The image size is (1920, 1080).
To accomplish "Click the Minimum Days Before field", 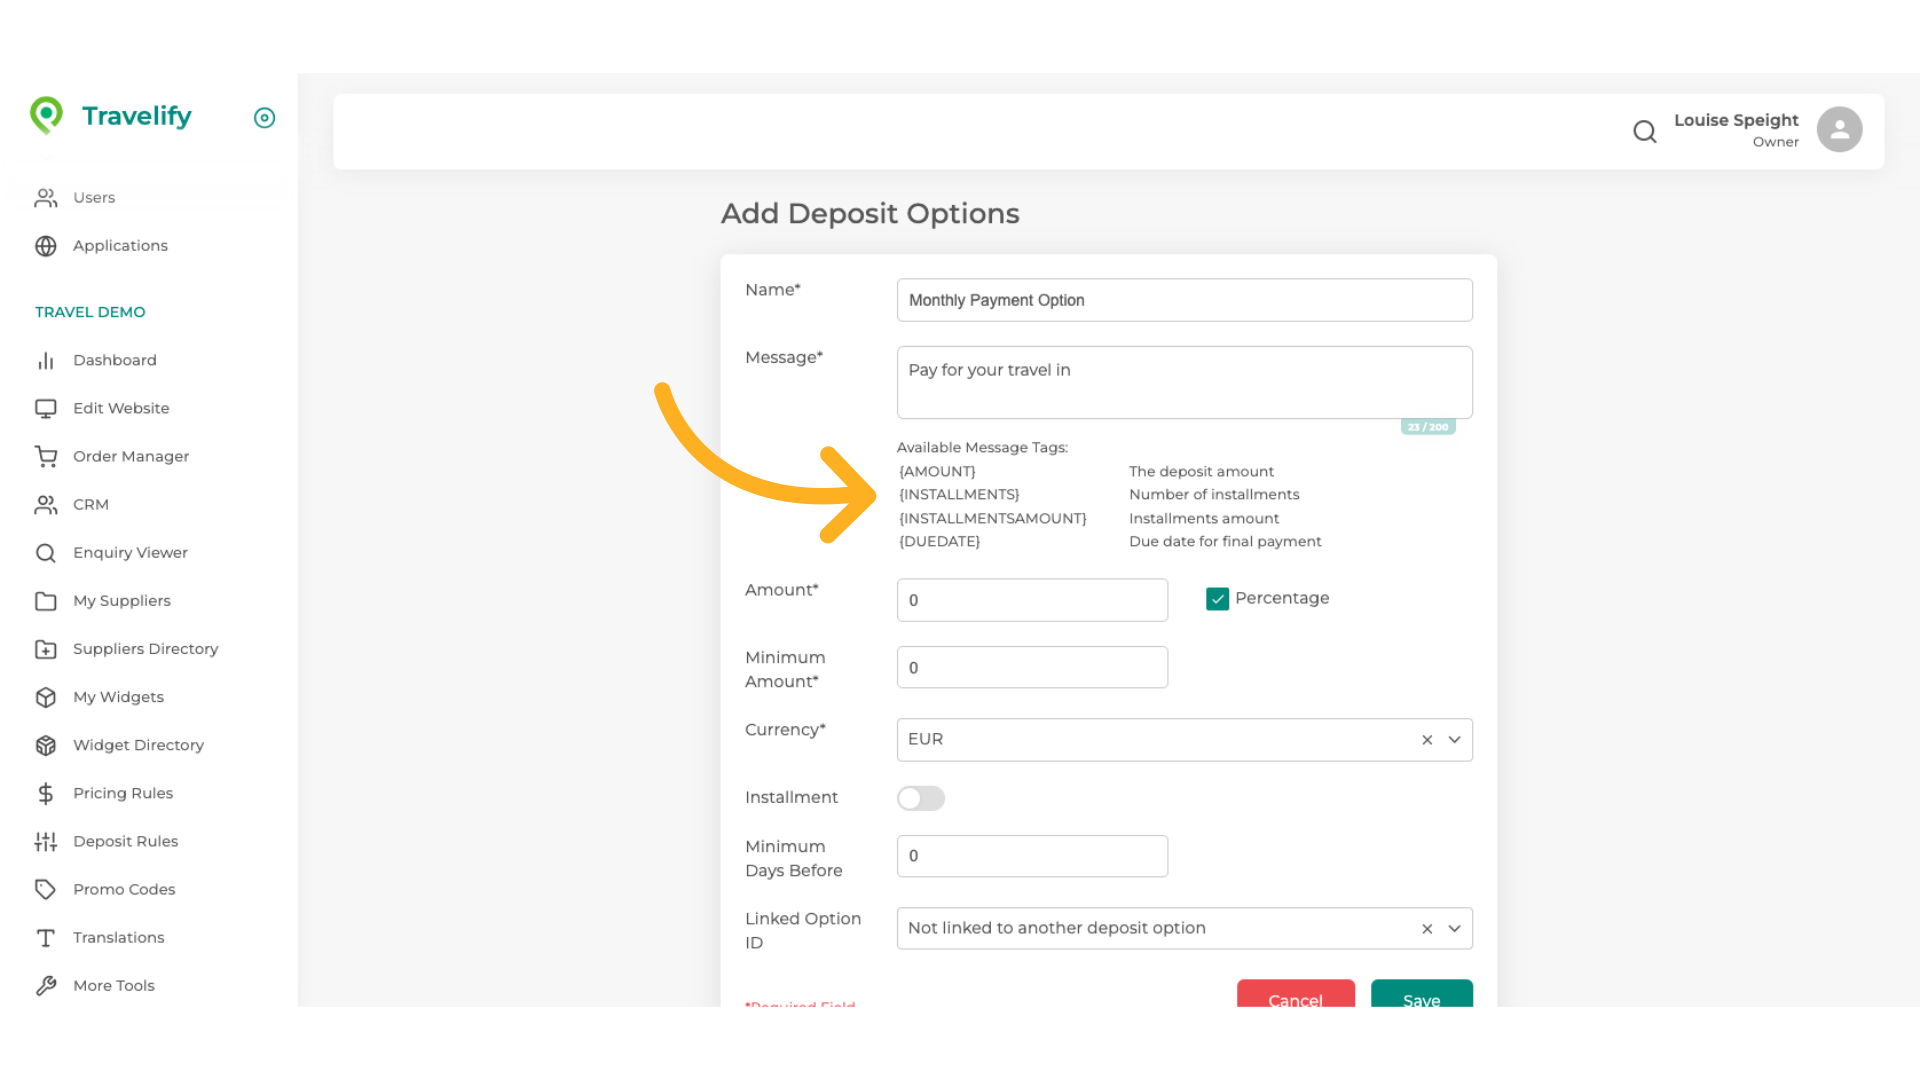I will 1032,856.
